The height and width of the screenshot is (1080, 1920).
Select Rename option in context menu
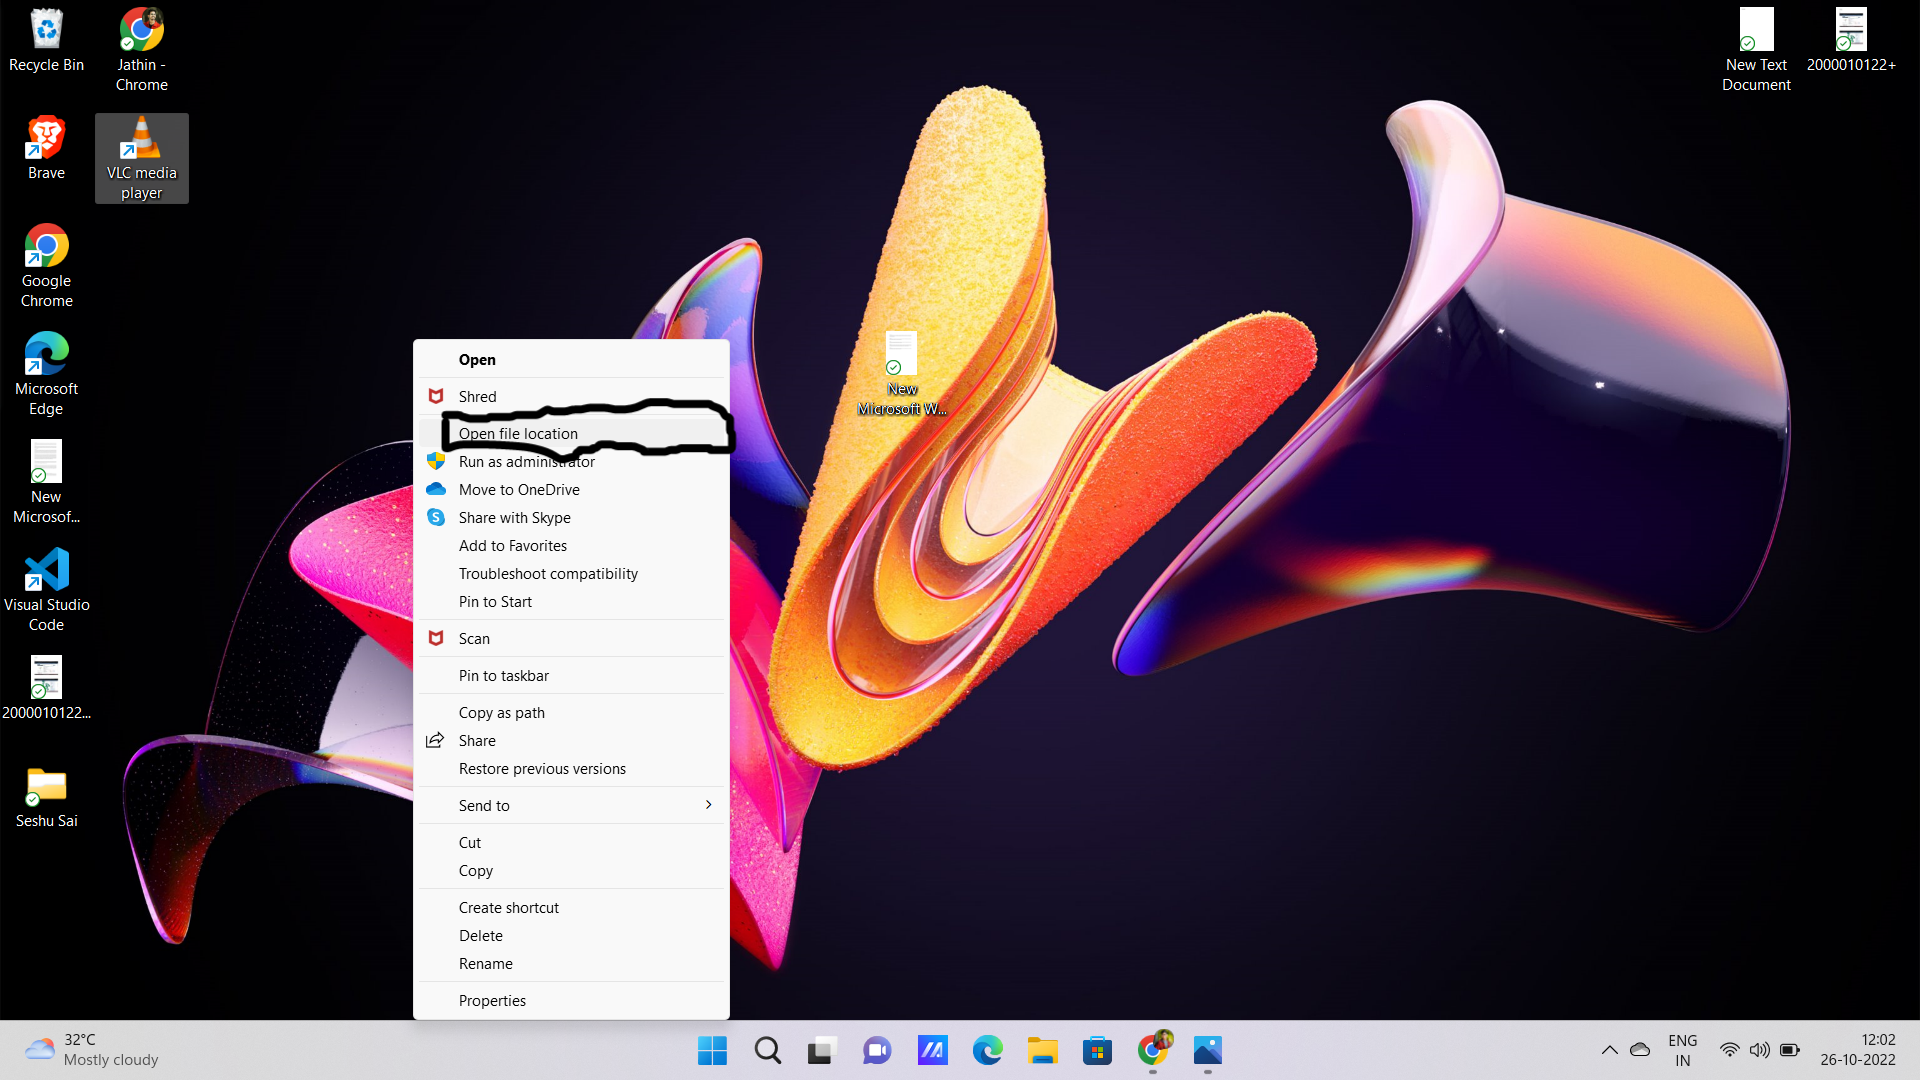485,963
